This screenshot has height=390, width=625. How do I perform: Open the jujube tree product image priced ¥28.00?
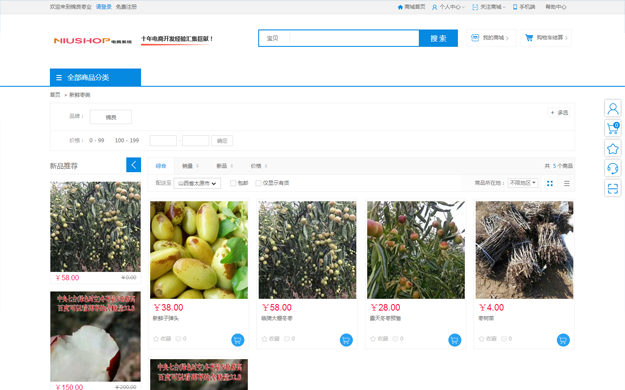coord(416,250)
